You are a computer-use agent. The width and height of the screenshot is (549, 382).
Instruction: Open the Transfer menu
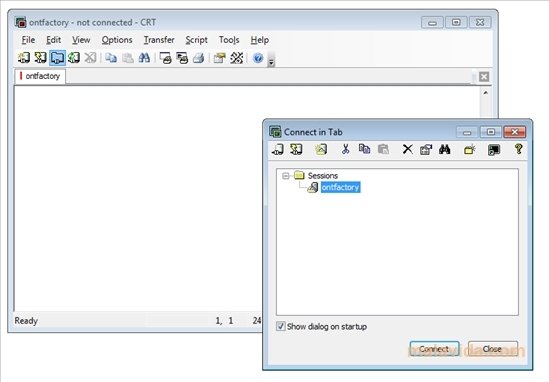pyautogui.click(x=159, y=40)
